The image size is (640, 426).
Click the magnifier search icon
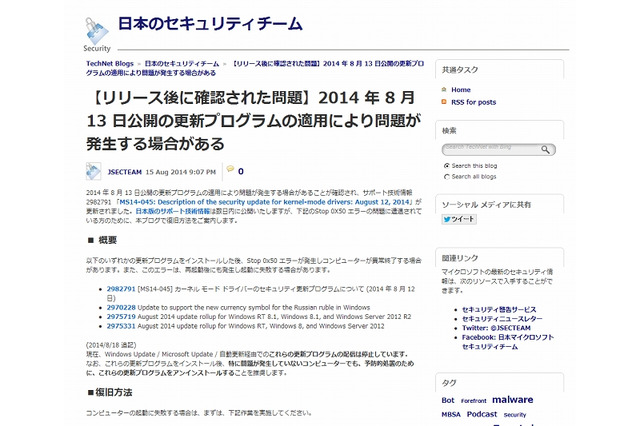click(546, 150)
